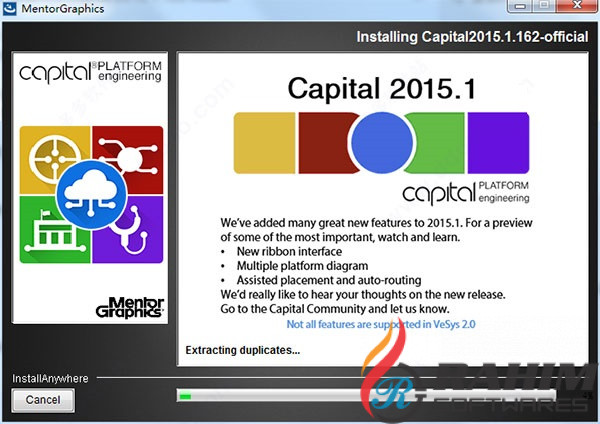Click capital PLATFORM engineering logo in left panel

point(90,72)
